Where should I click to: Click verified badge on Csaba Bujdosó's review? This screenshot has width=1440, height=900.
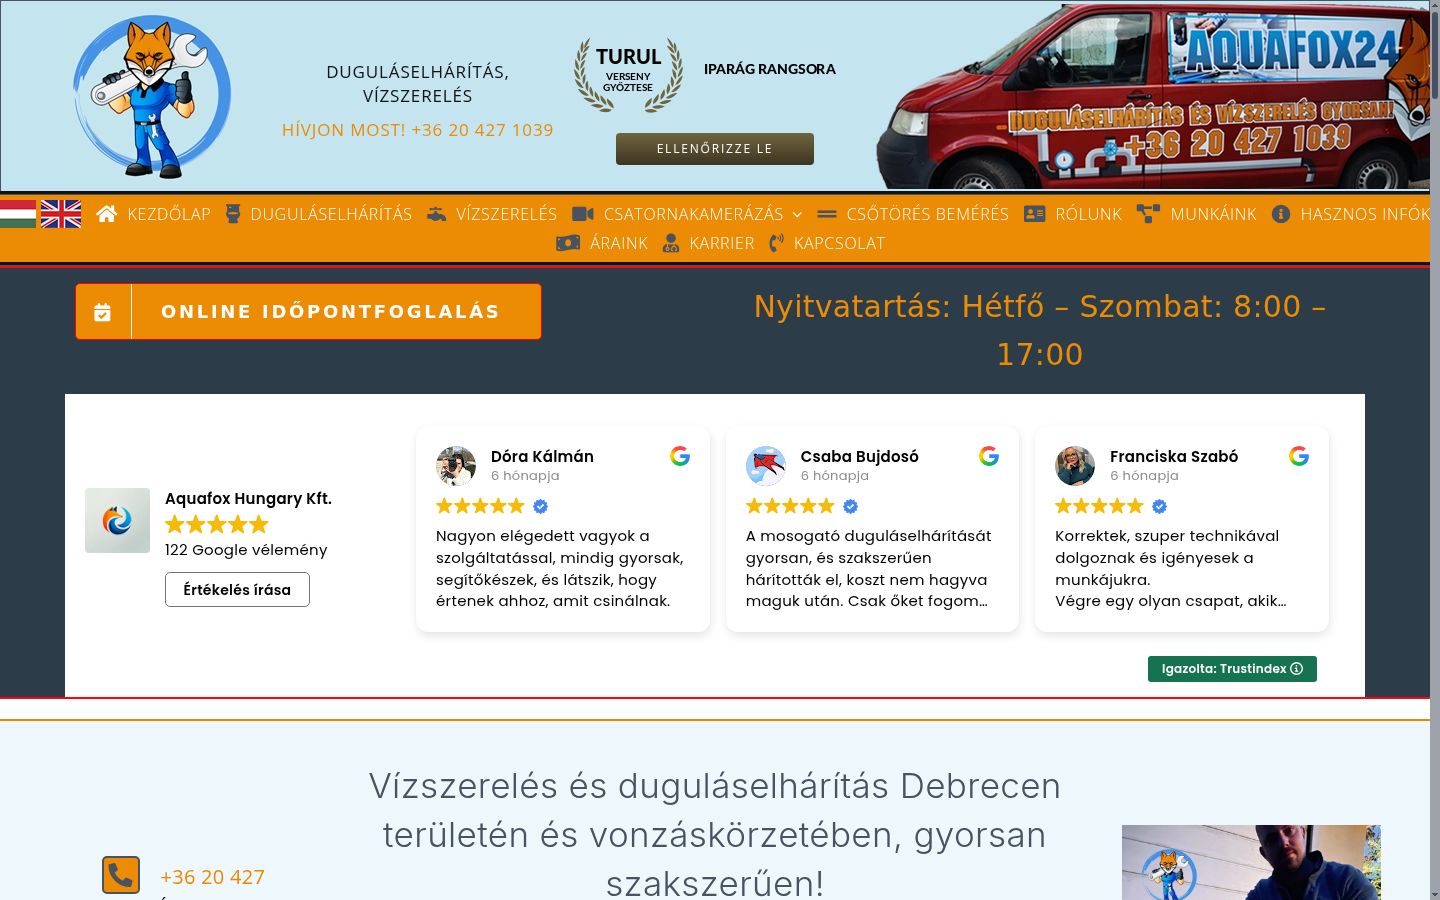click(851, 506)
